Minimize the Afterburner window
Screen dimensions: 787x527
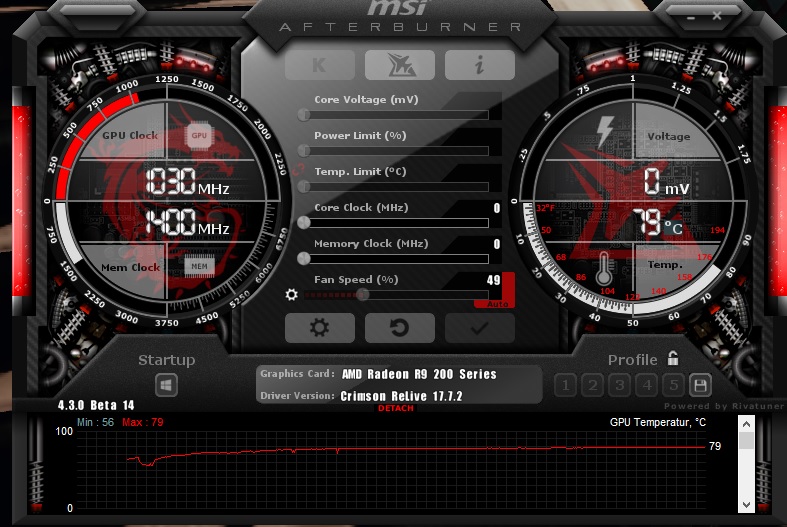[691, 18]
